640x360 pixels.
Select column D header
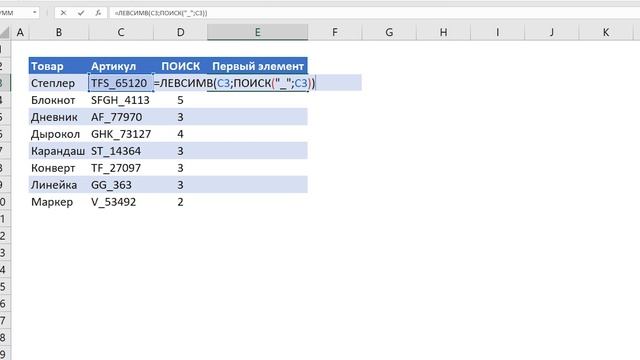(x=180, y=32)
